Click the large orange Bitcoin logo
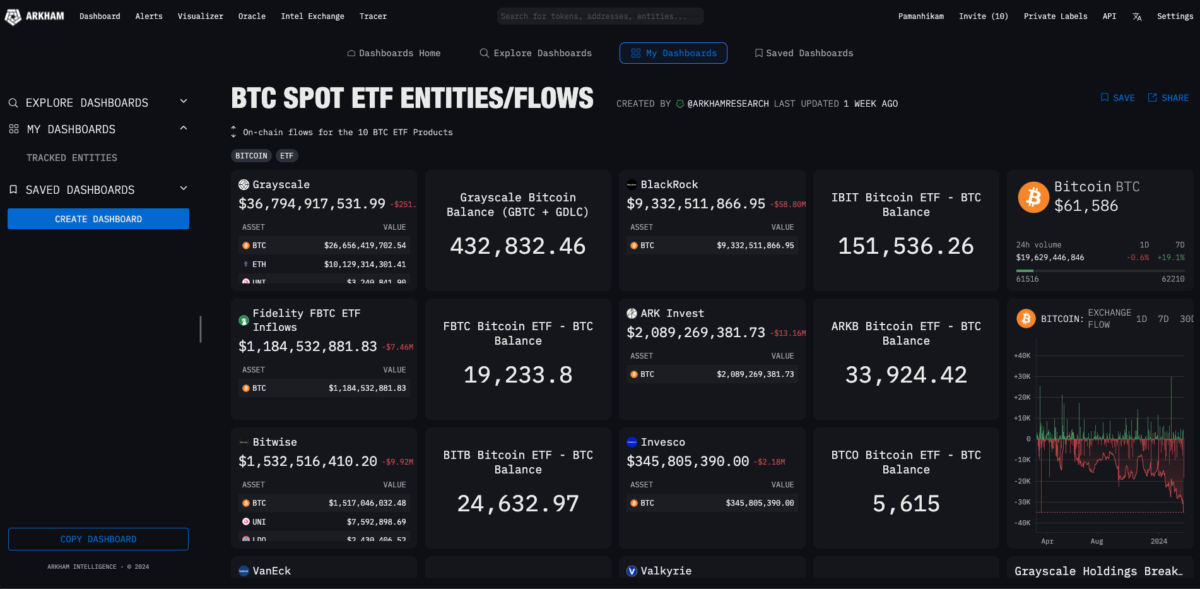The height and width of the screenshot is (589, 1200). coord(1033,197)
